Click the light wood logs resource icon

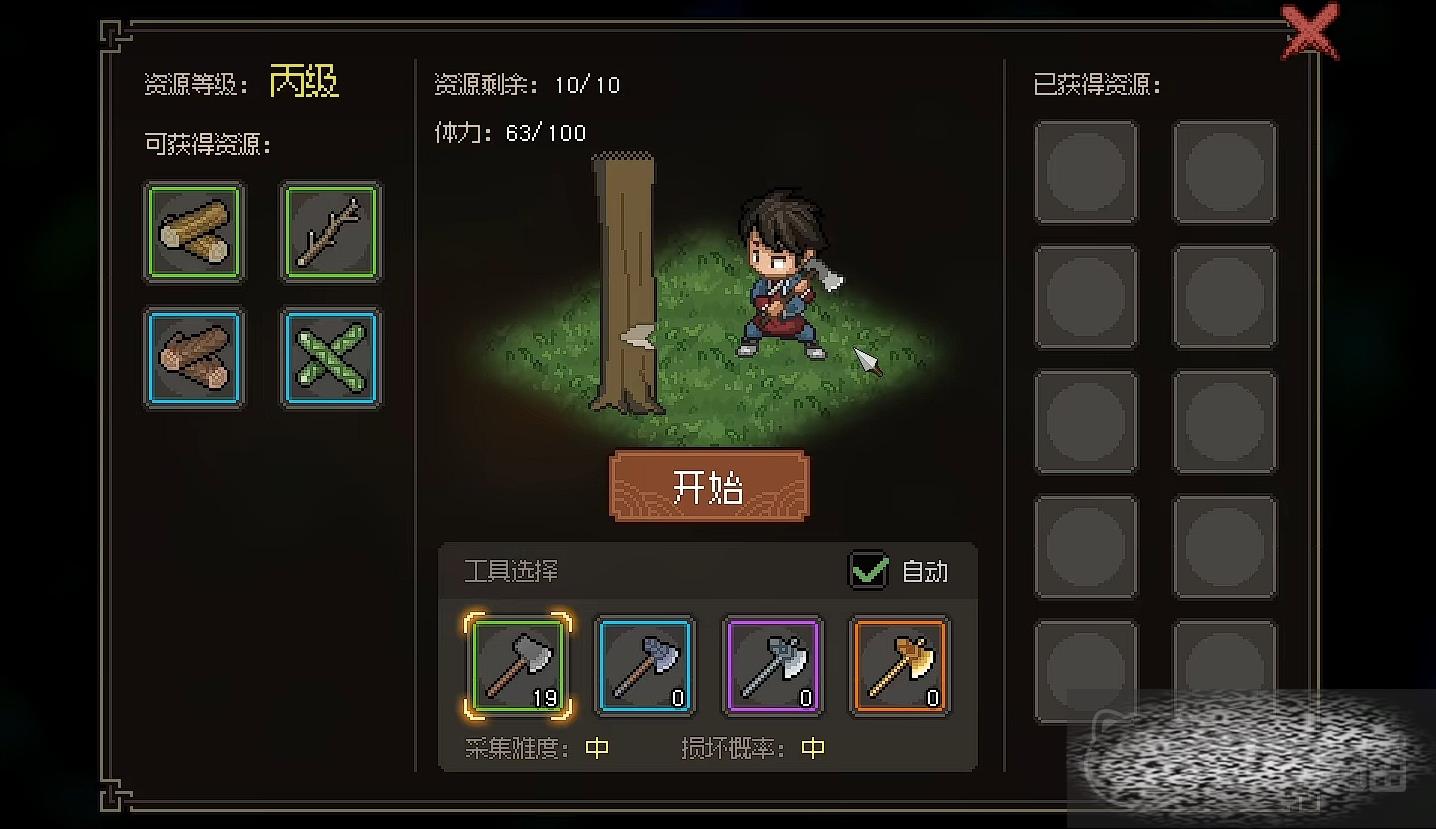(x=194, y=232)
